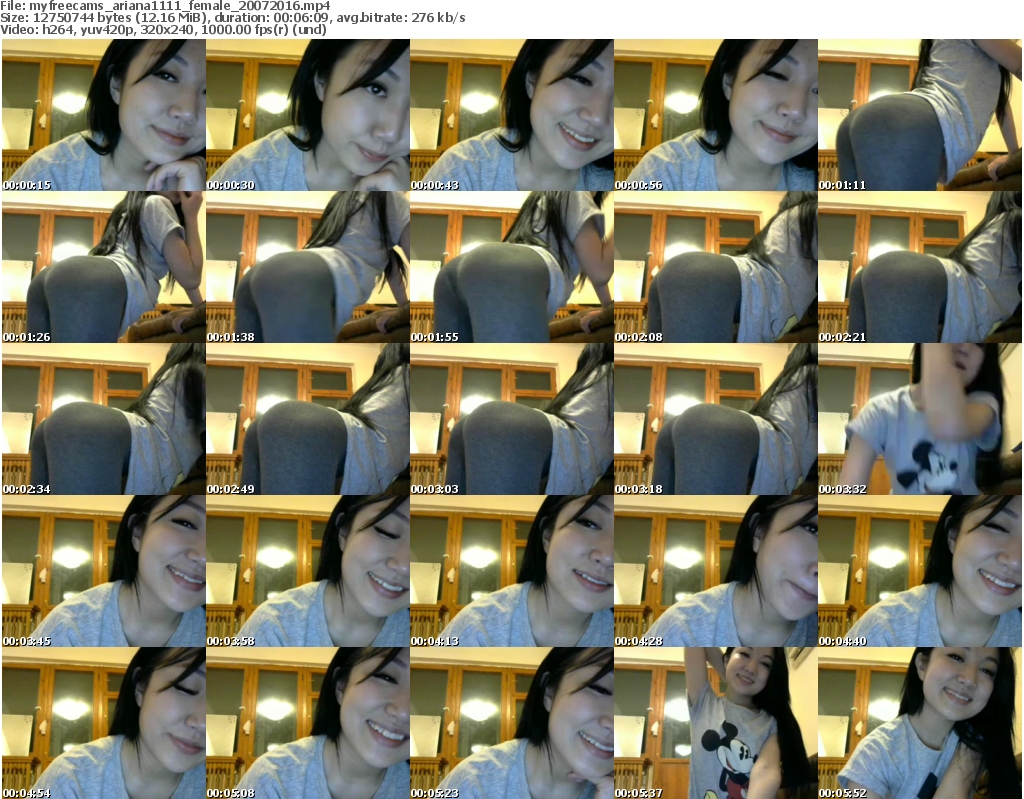Select the frame stamped 00:05:08

click(x=308, y=723)
